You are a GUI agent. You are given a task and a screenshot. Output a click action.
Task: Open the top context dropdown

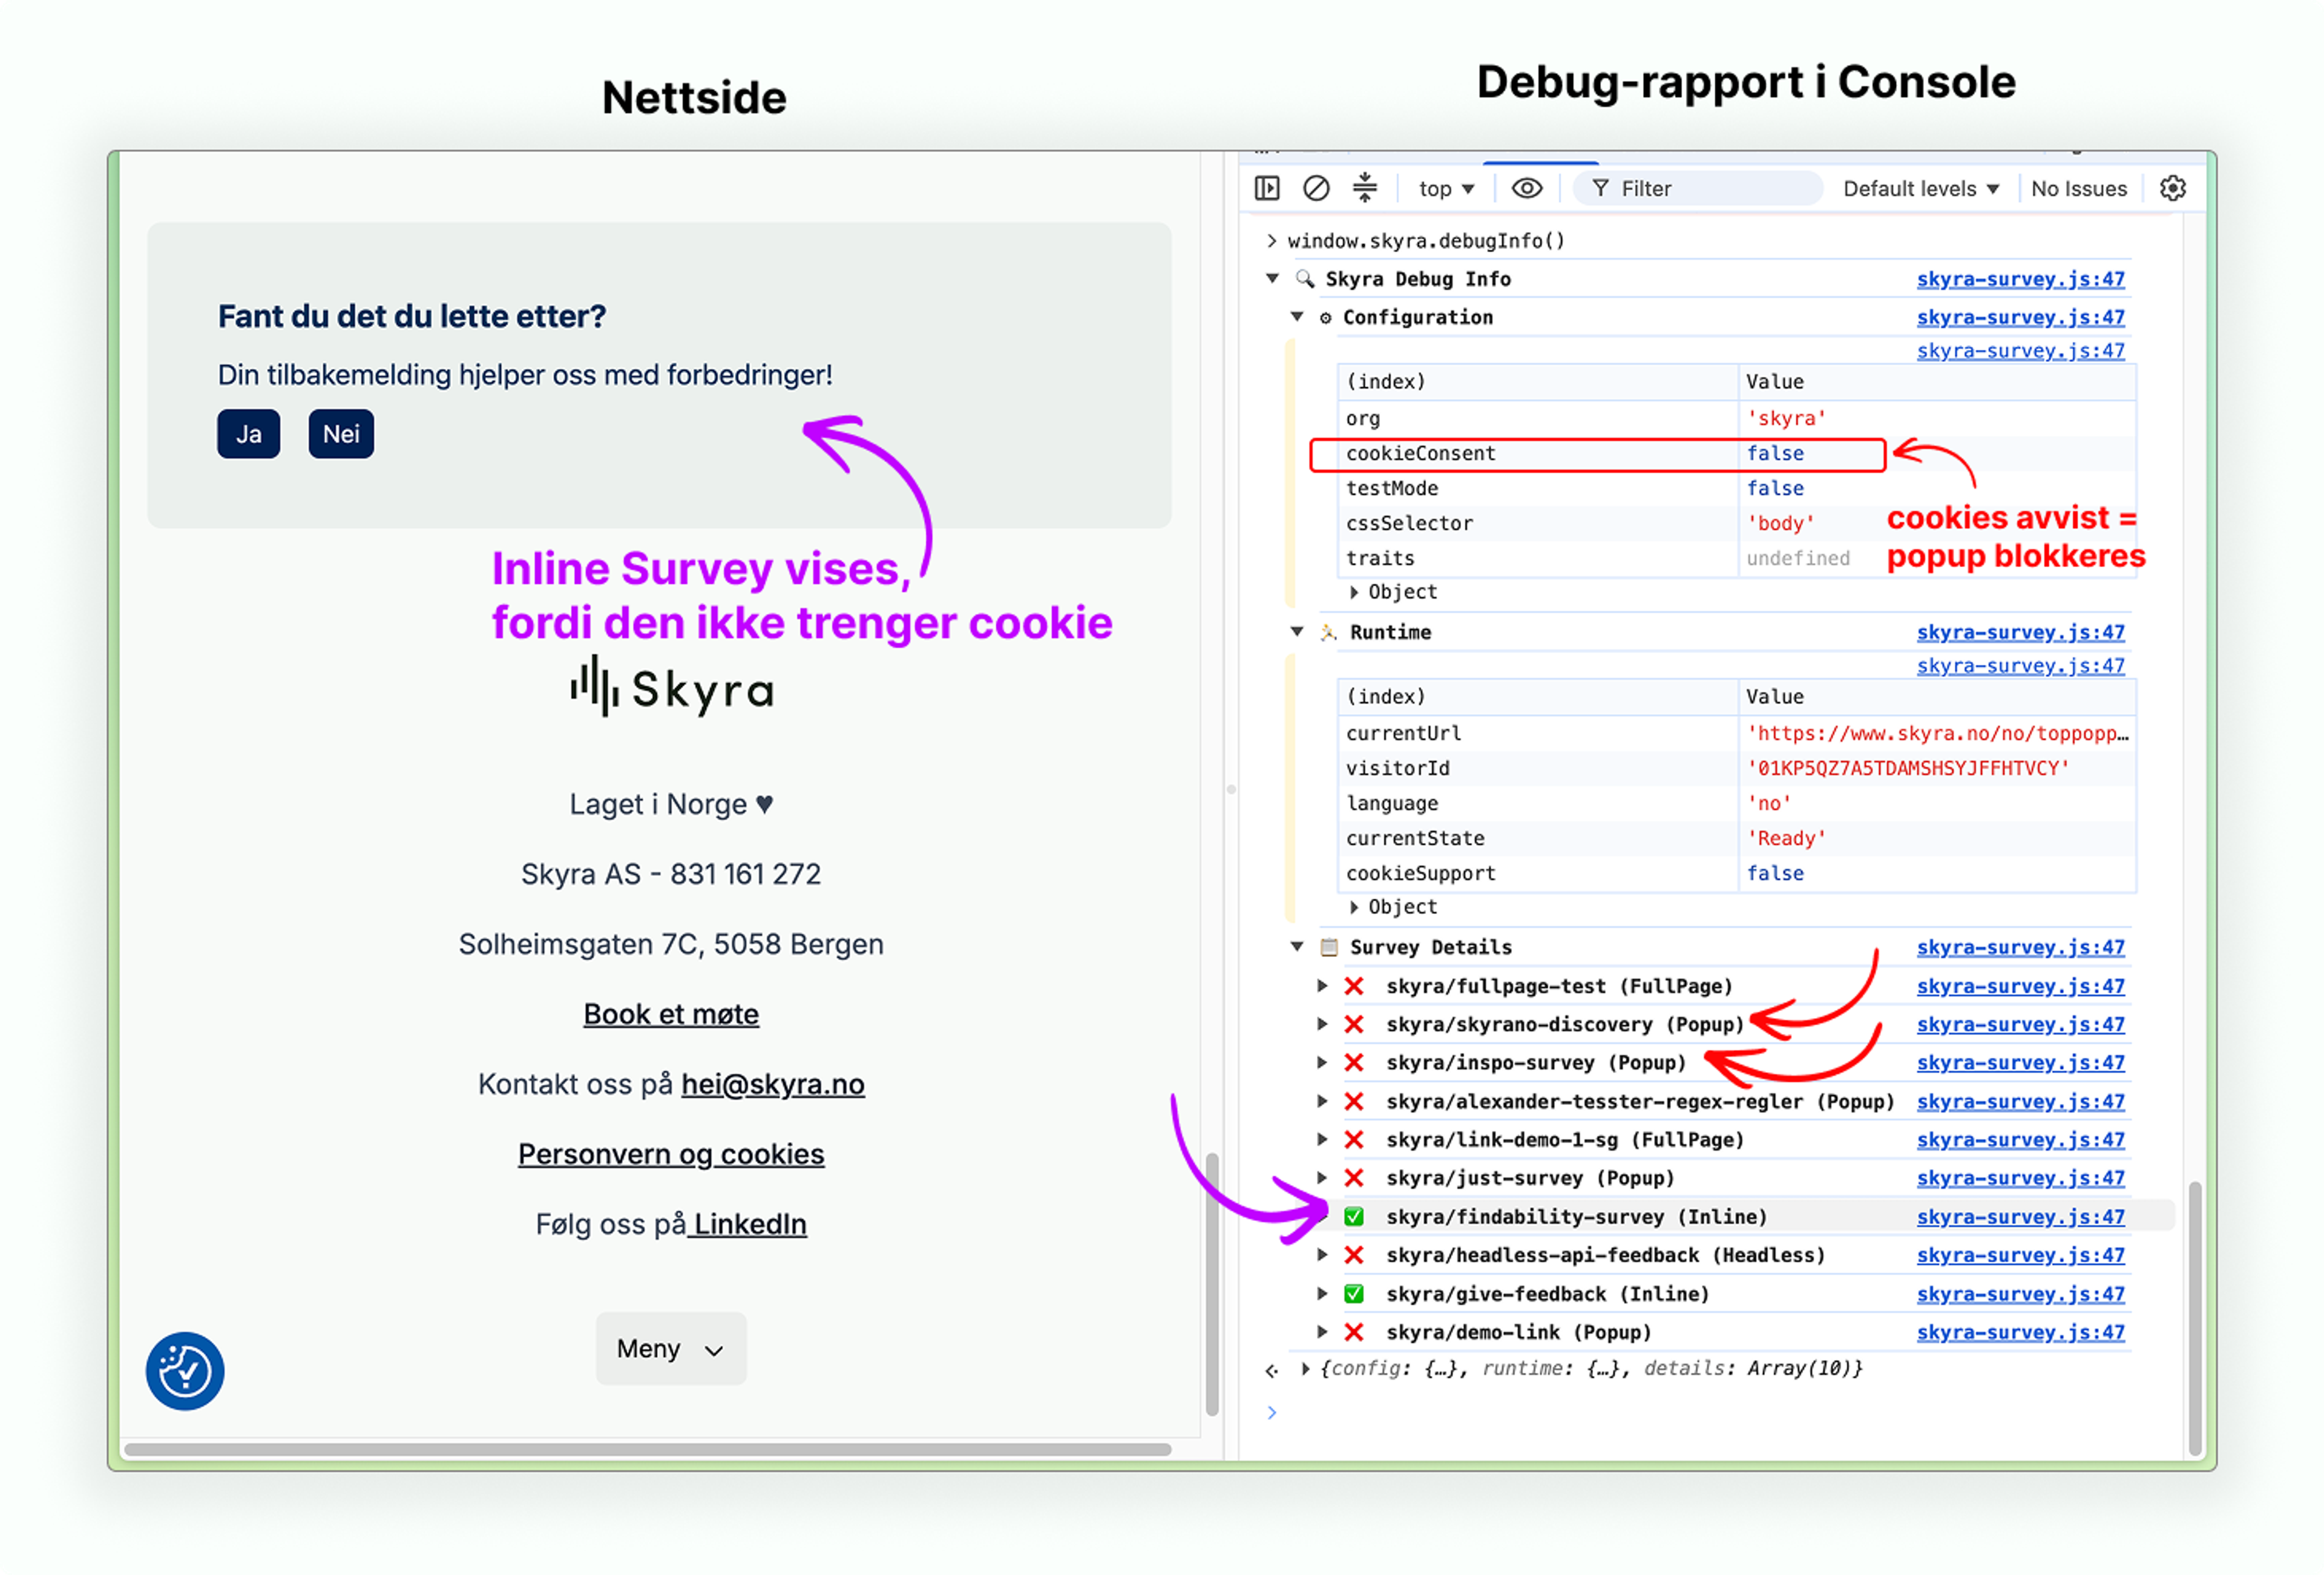(x=1446, y=188)
